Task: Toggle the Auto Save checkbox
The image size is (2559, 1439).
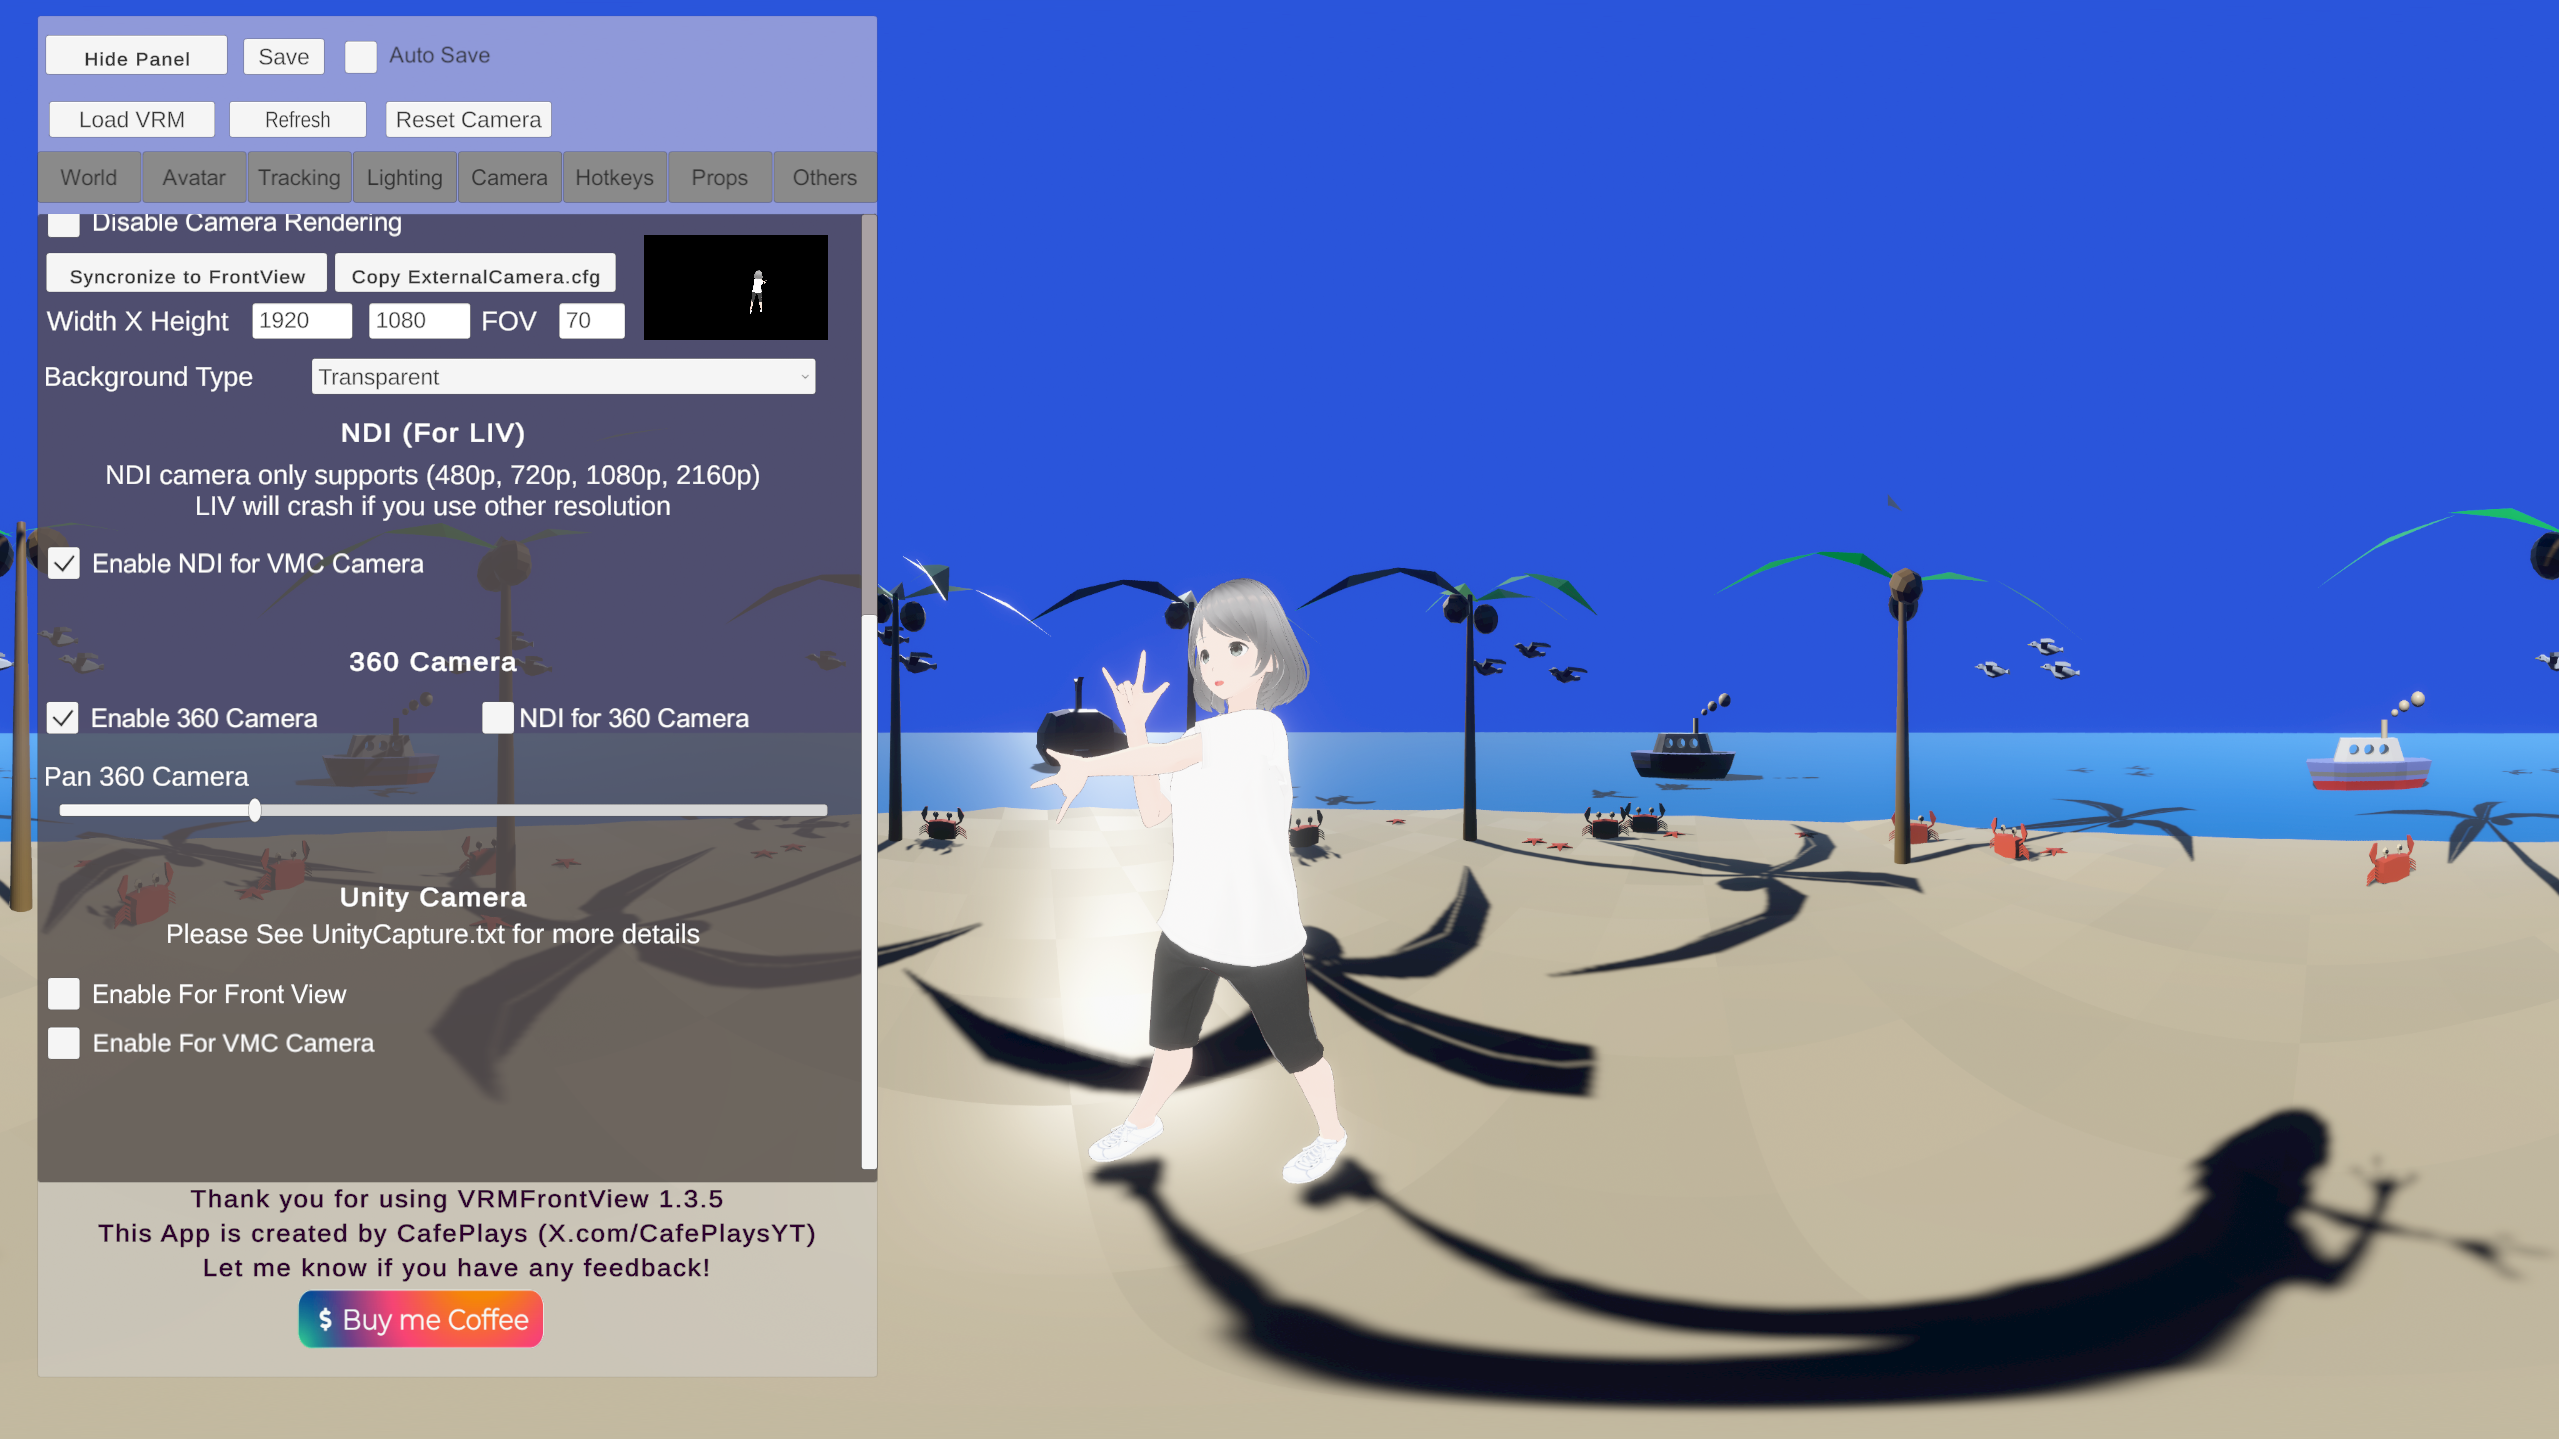Action: [x=360, y=56]
